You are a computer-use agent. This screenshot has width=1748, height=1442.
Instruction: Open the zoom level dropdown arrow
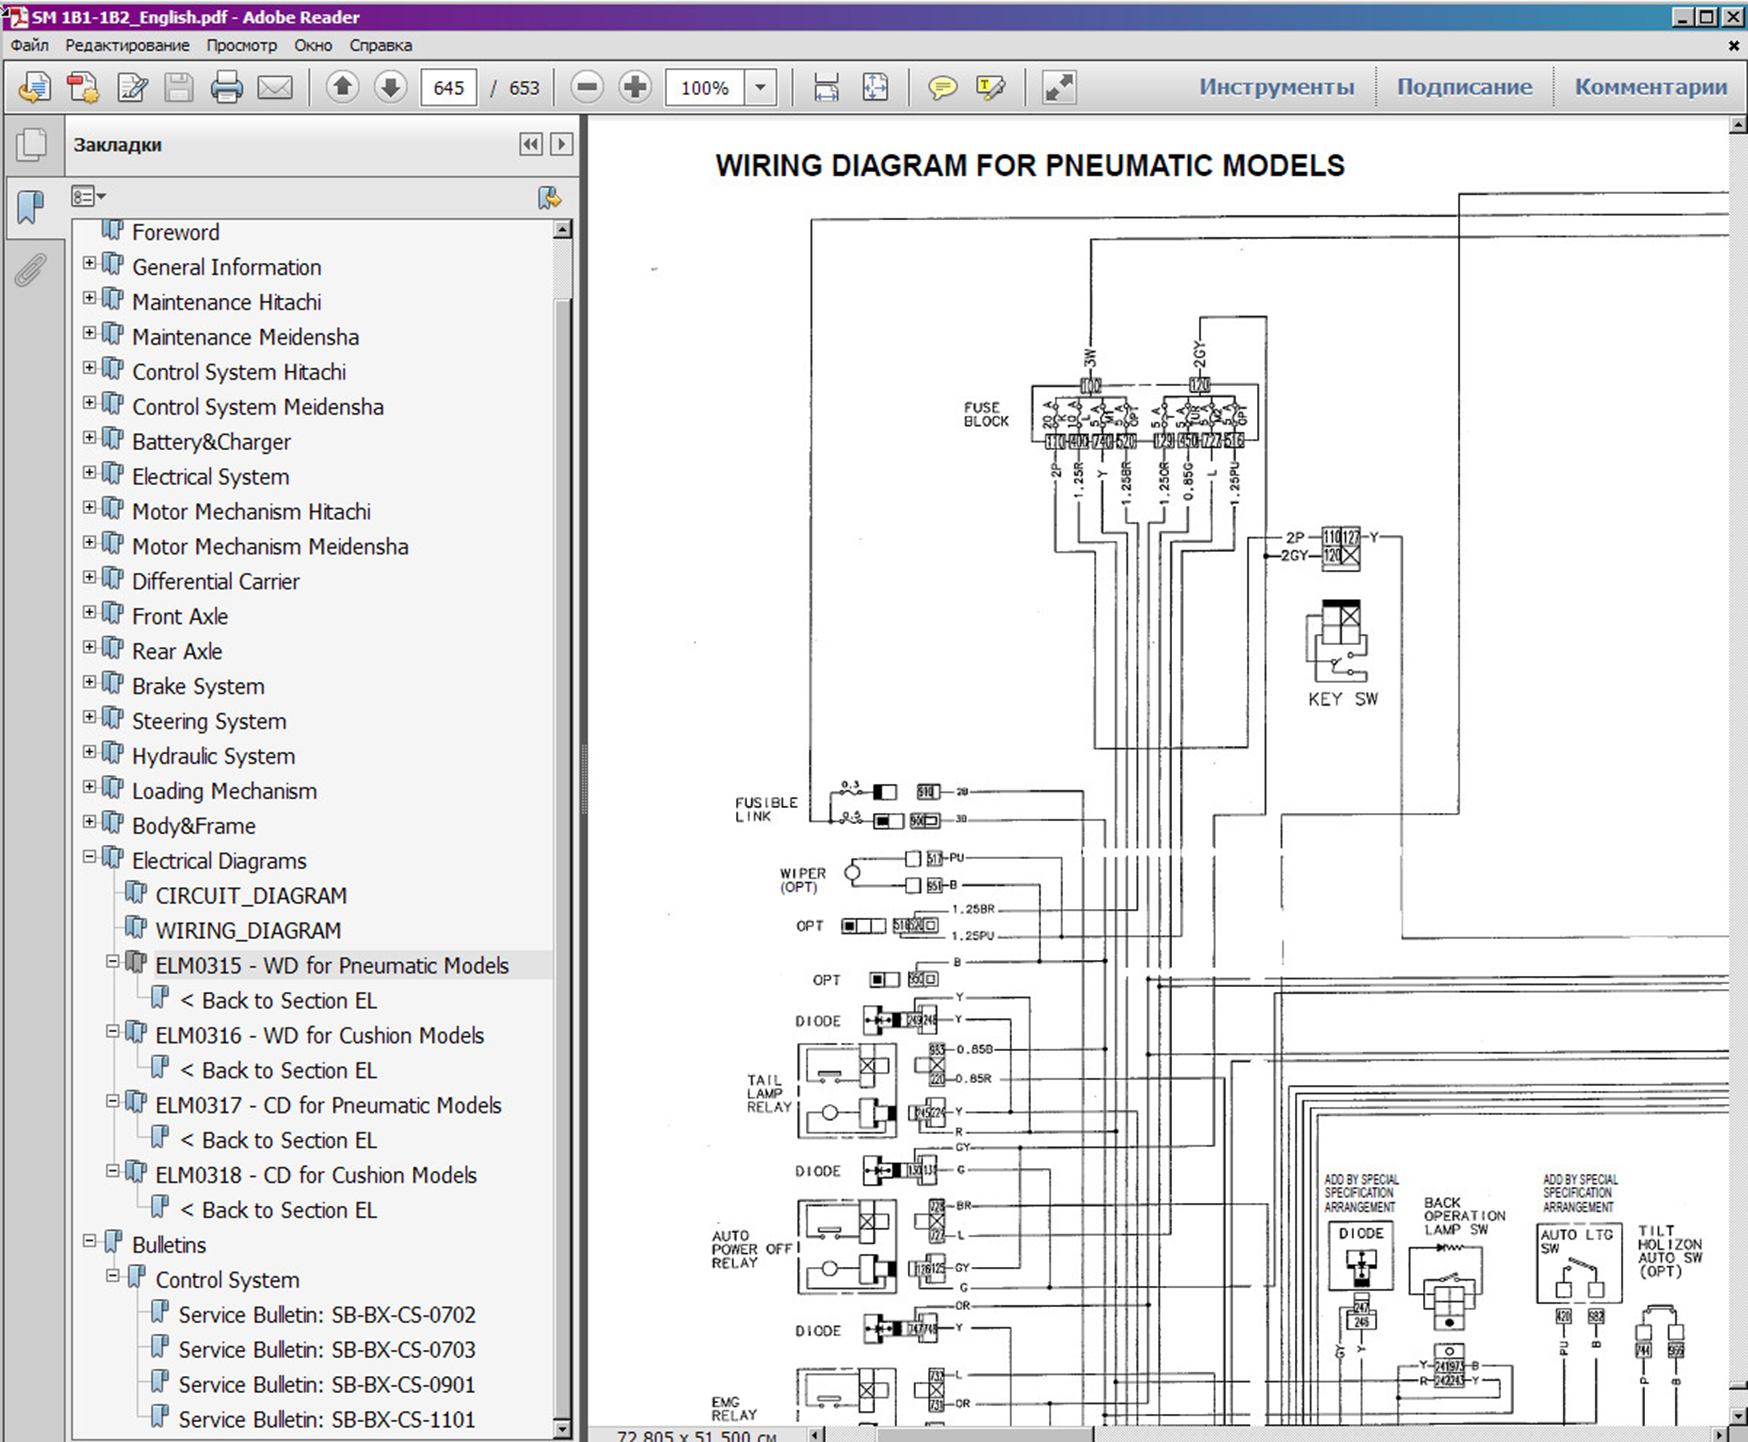point(761,88)
